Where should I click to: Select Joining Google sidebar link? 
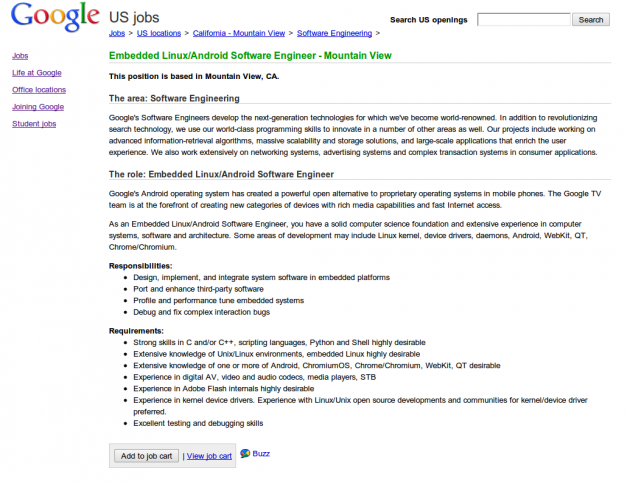[x=38, y=107]
